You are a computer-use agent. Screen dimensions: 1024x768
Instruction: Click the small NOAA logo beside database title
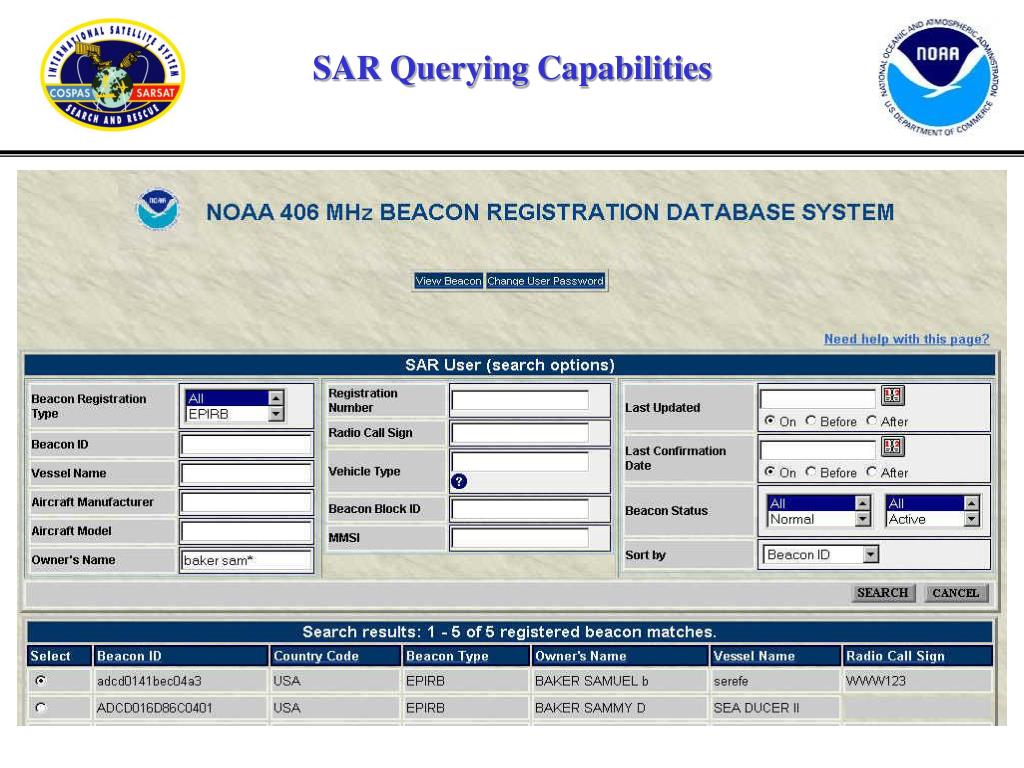click(157, 209)
